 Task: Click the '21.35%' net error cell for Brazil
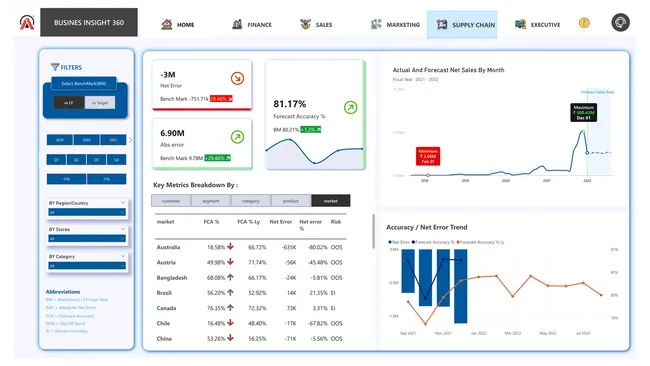pos(318,293)
